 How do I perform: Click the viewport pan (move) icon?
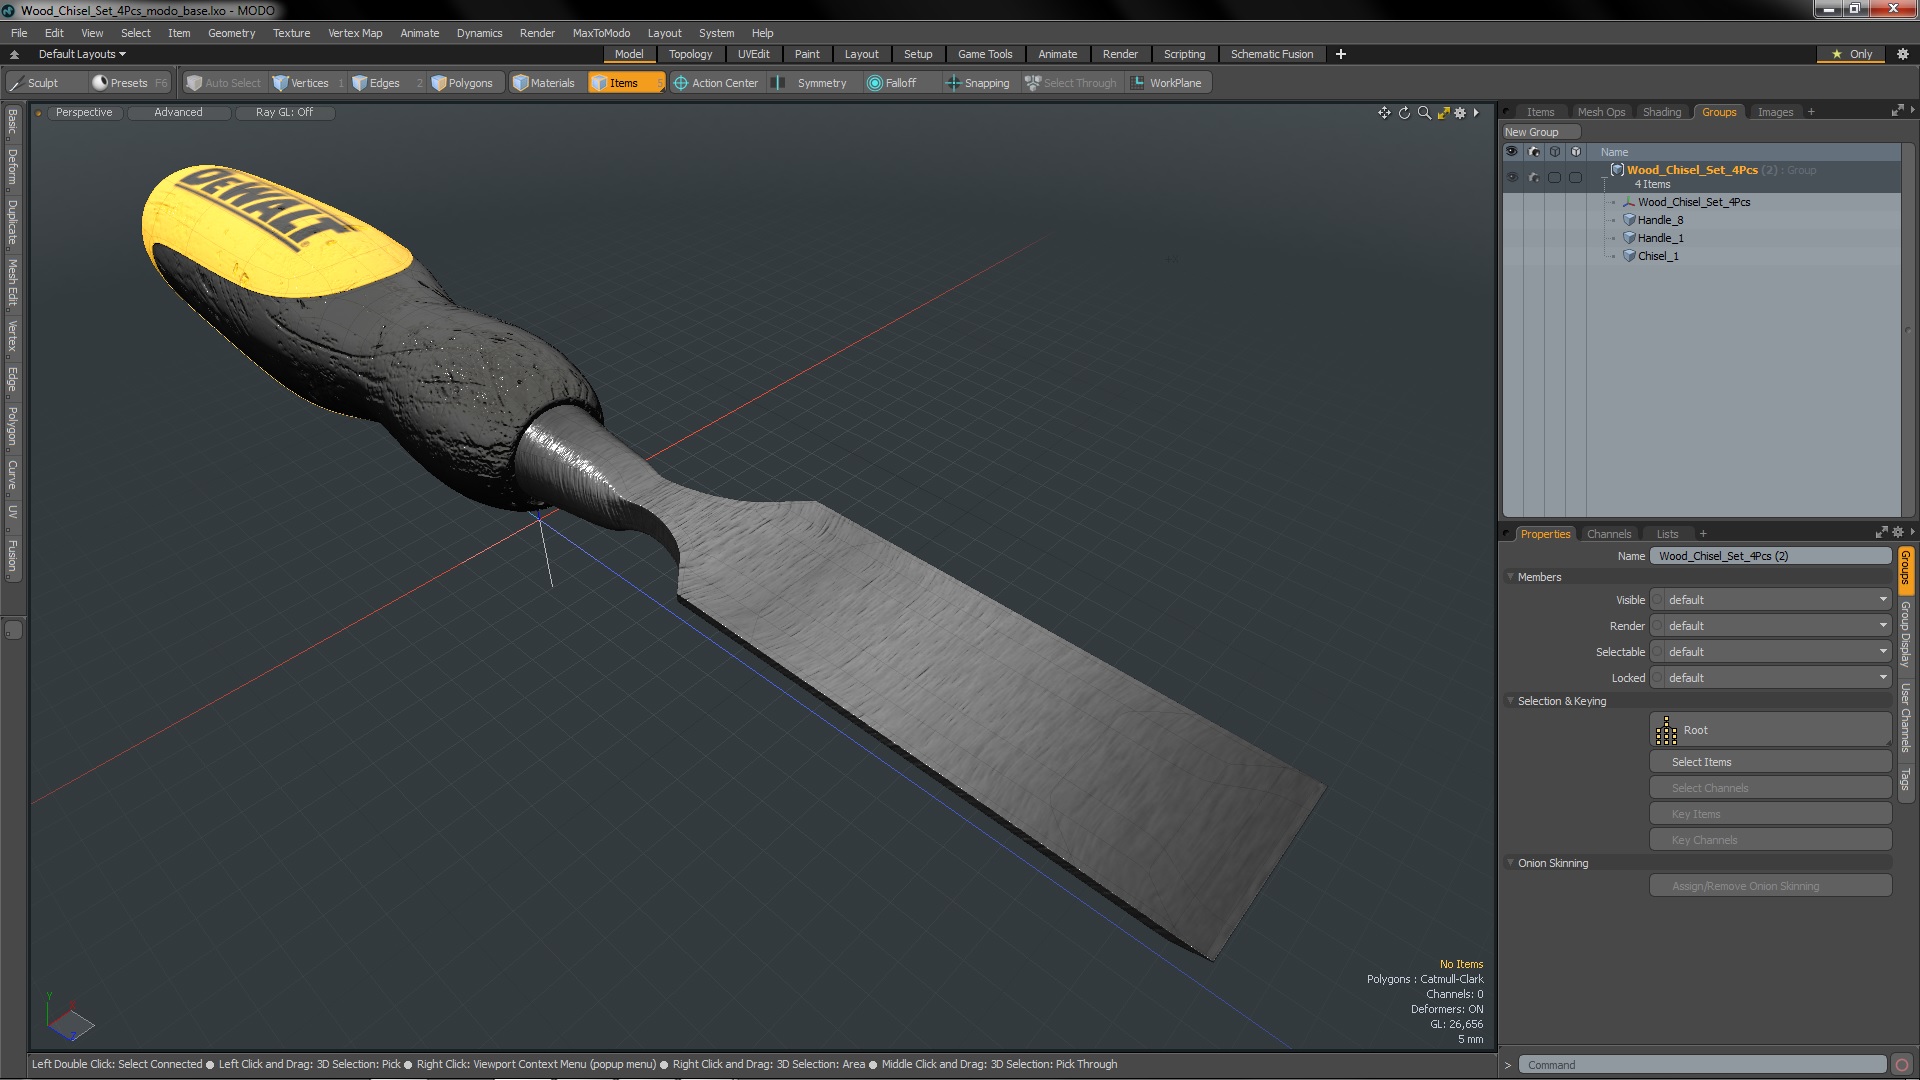1384,113
